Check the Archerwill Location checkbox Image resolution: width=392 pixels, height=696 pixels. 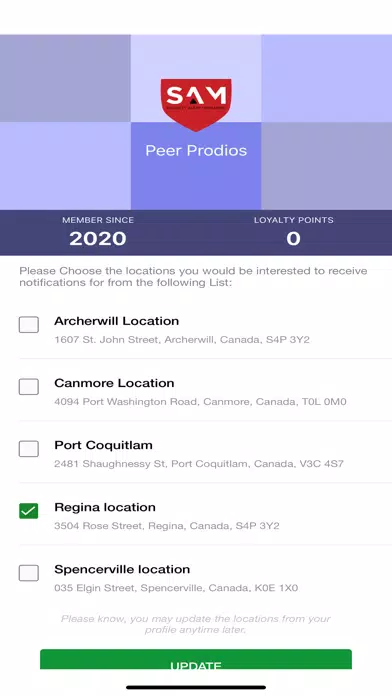point(28,324)
